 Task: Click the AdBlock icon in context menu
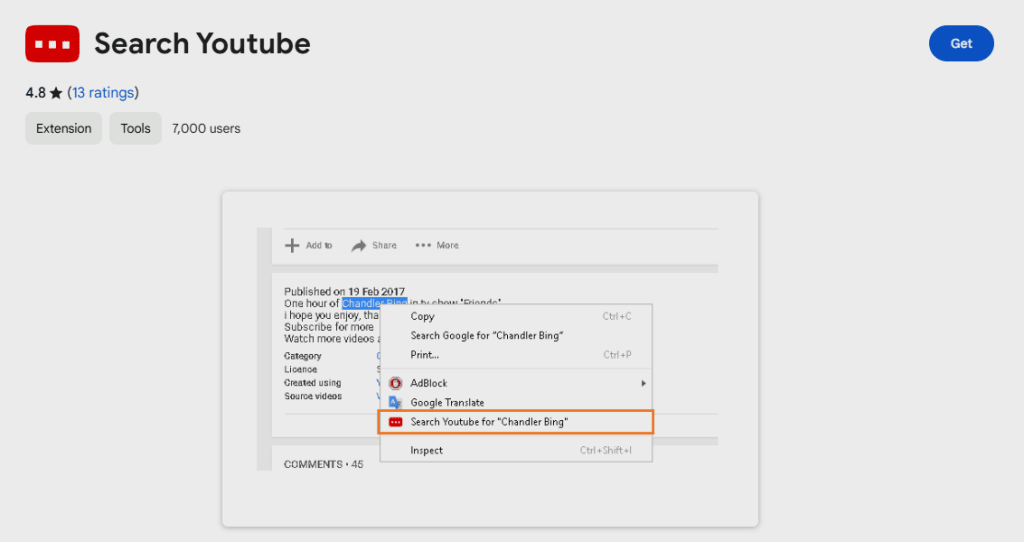point(396,383)
